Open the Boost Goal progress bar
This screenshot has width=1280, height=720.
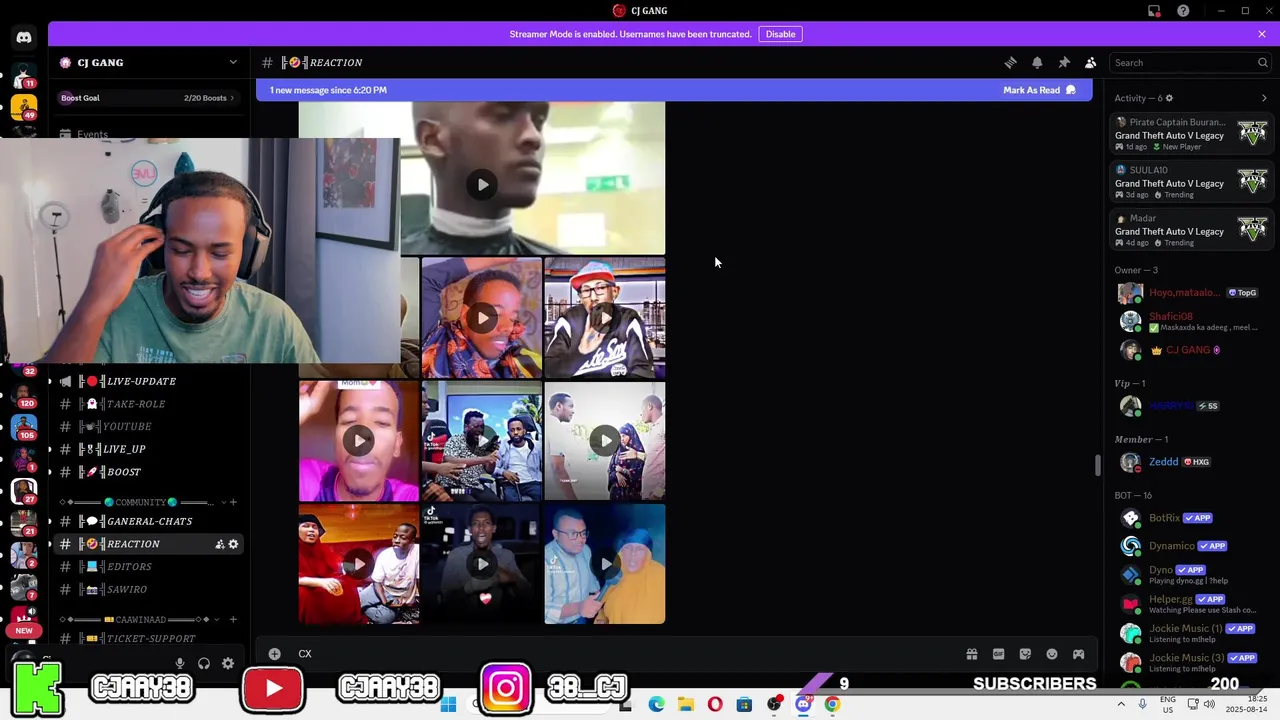(x=148, y=98)
